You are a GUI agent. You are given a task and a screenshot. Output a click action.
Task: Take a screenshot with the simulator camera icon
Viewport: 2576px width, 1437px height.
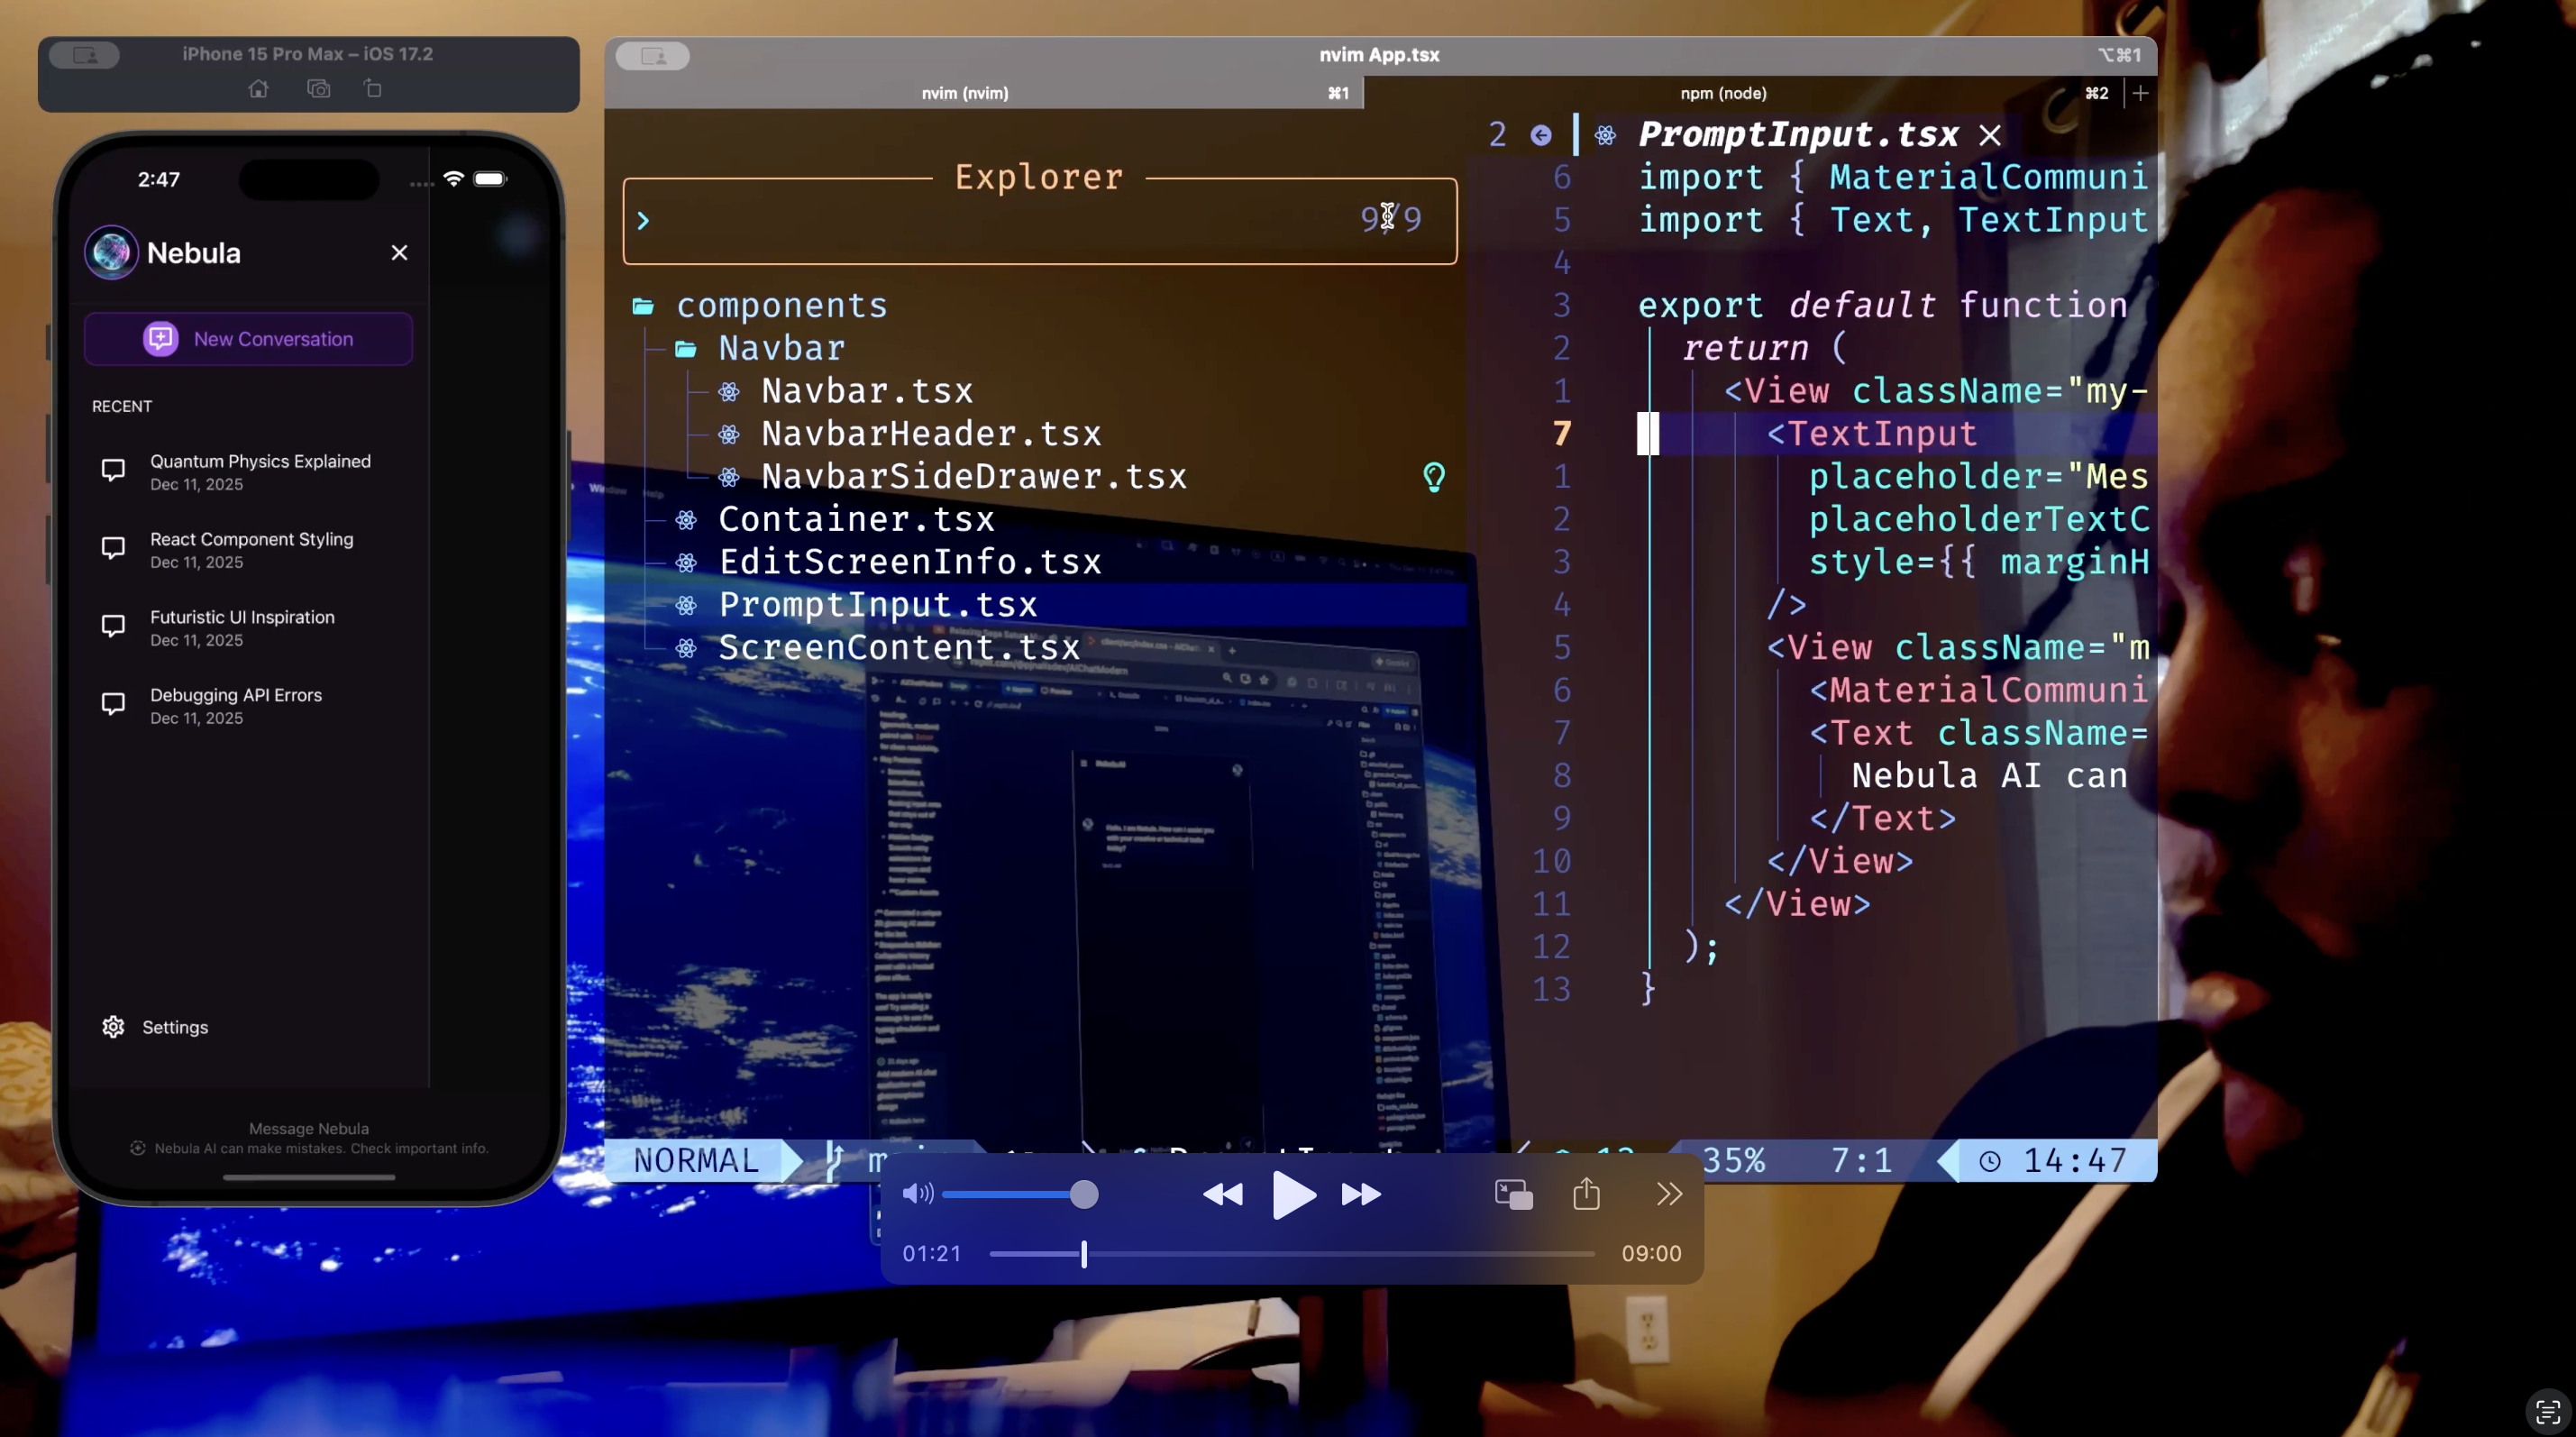tap(319, 89)
